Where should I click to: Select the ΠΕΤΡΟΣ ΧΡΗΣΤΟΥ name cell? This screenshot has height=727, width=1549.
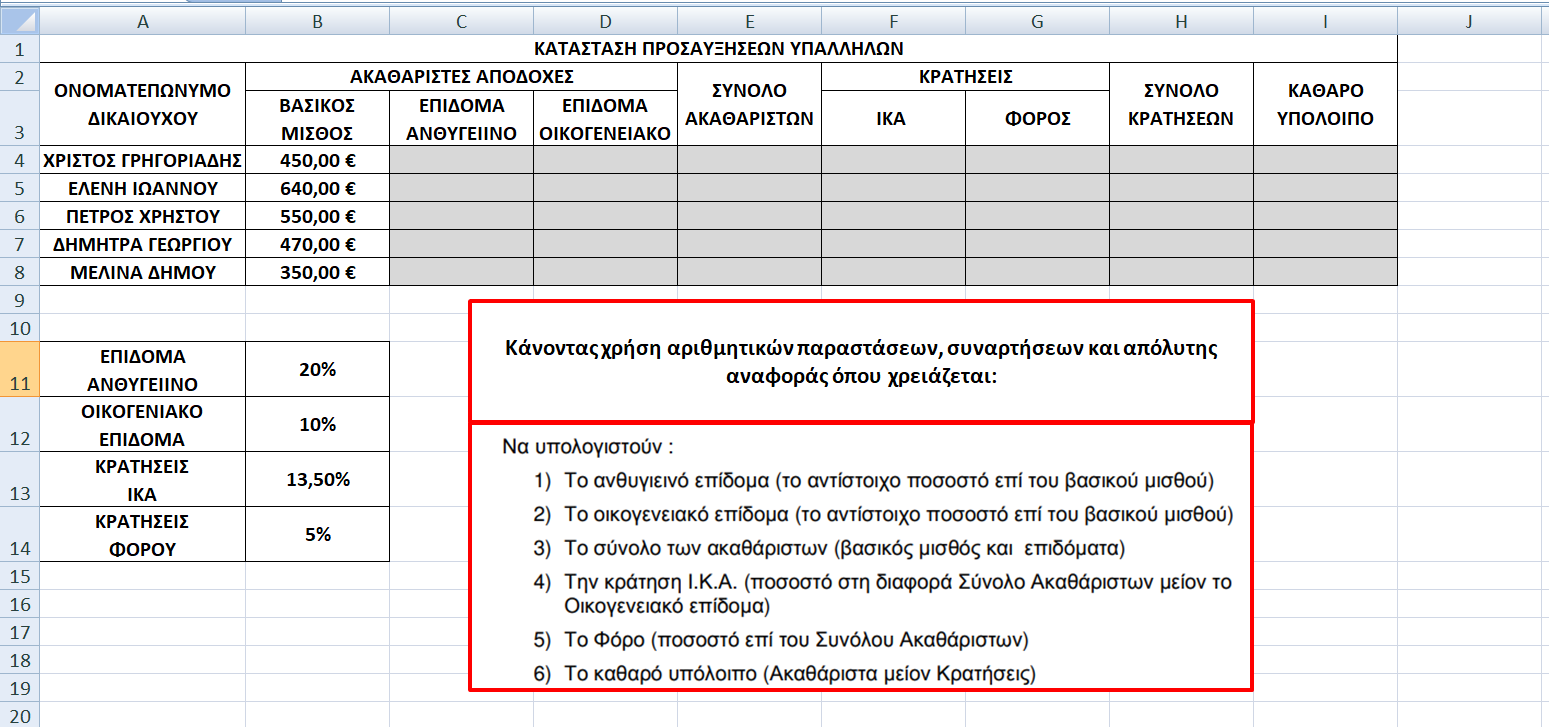(143, 216)
